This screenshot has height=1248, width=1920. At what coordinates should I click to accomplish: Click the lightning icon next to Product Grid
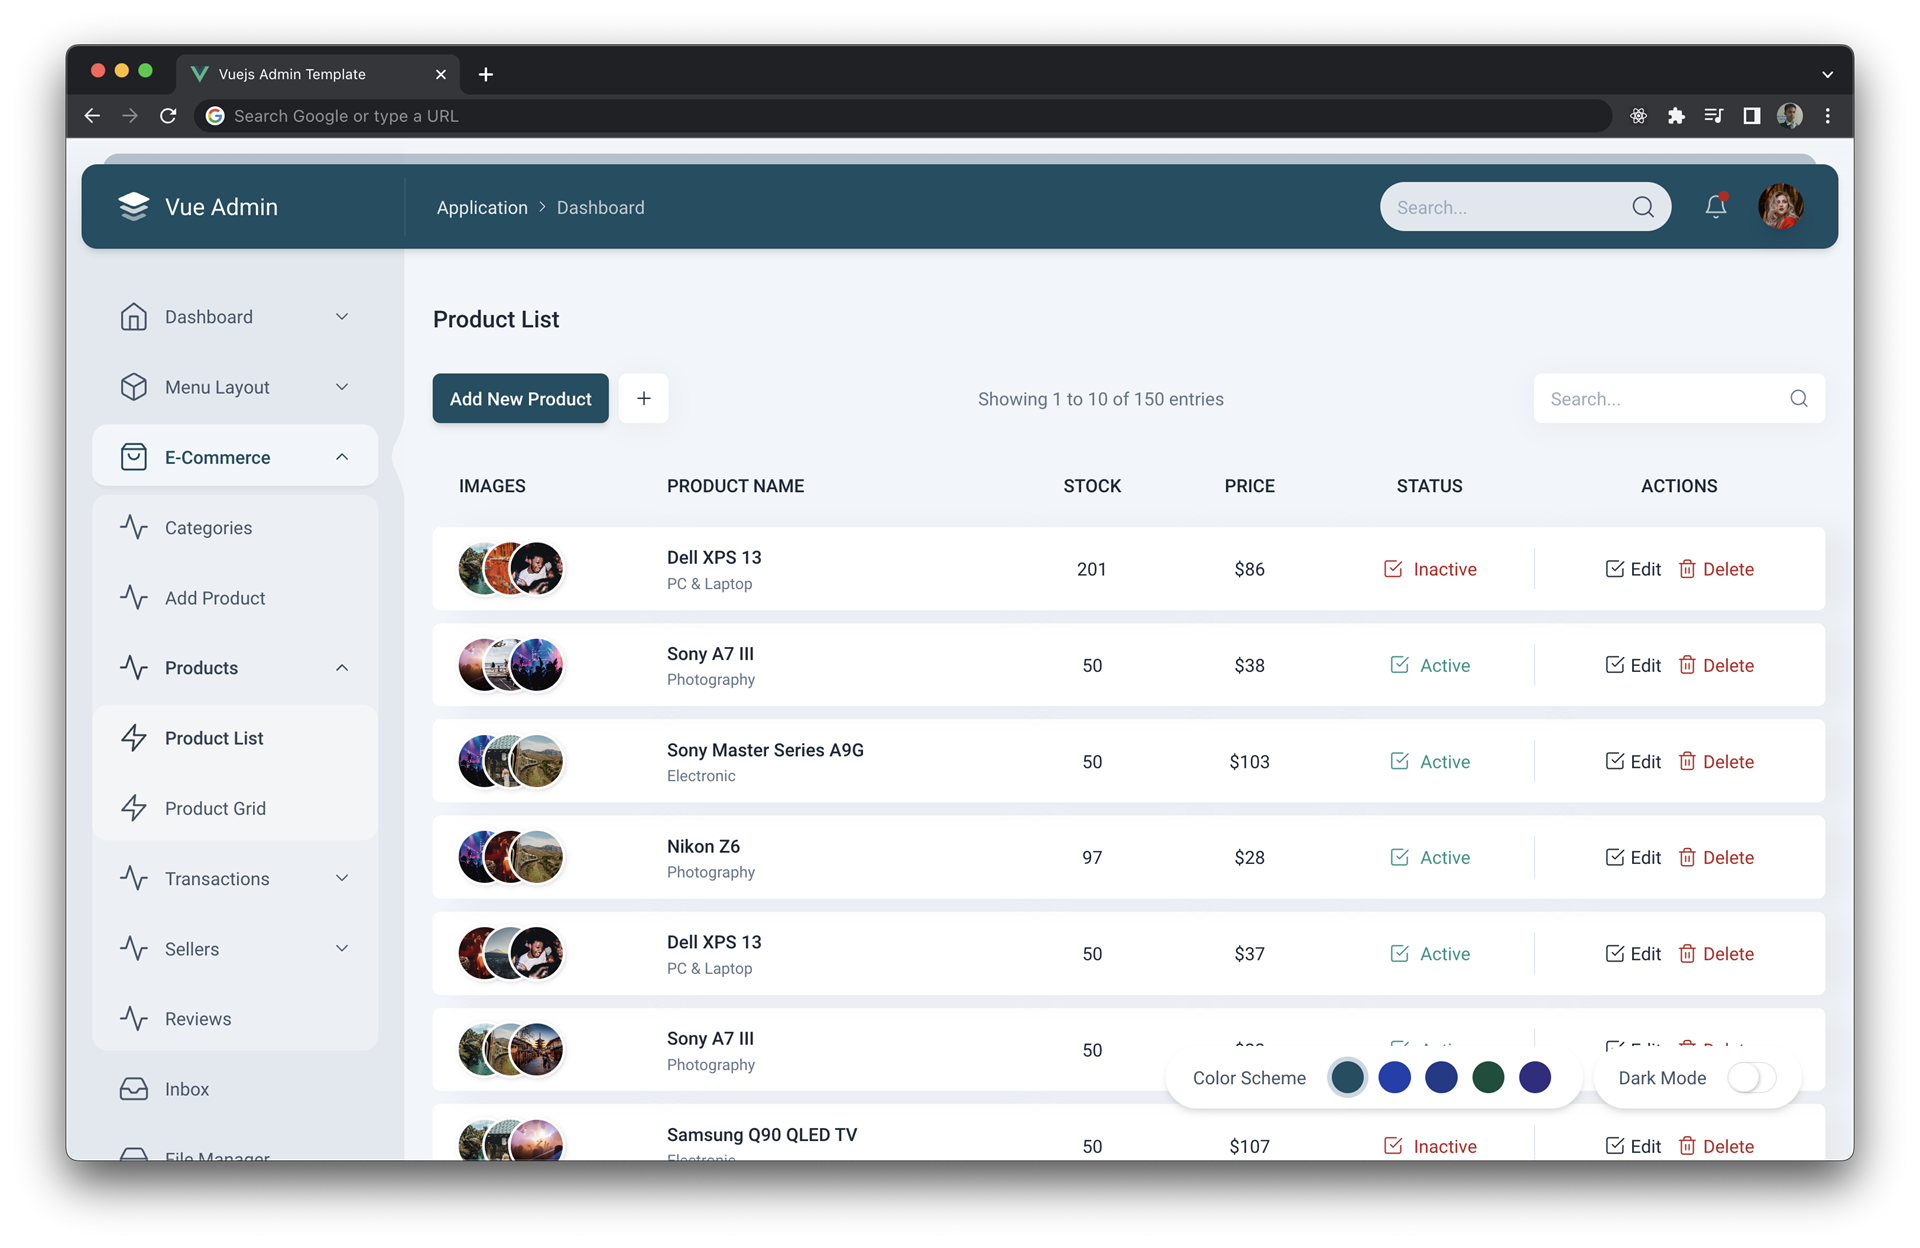[x=133, y=808]
